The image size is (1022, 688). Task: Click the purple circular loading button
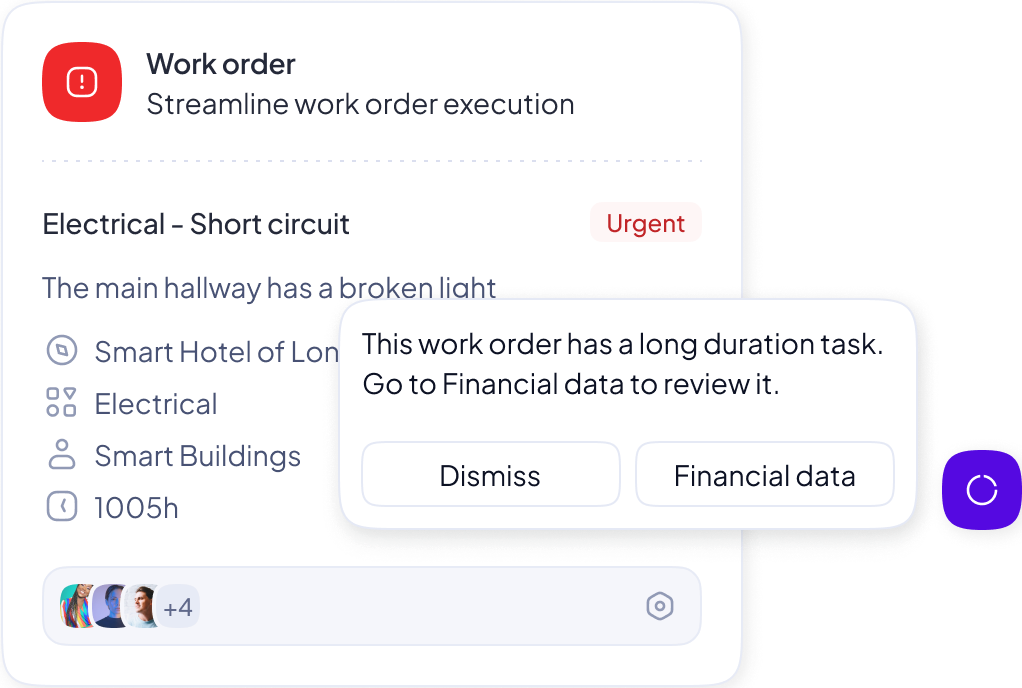(x=981, y=489)
